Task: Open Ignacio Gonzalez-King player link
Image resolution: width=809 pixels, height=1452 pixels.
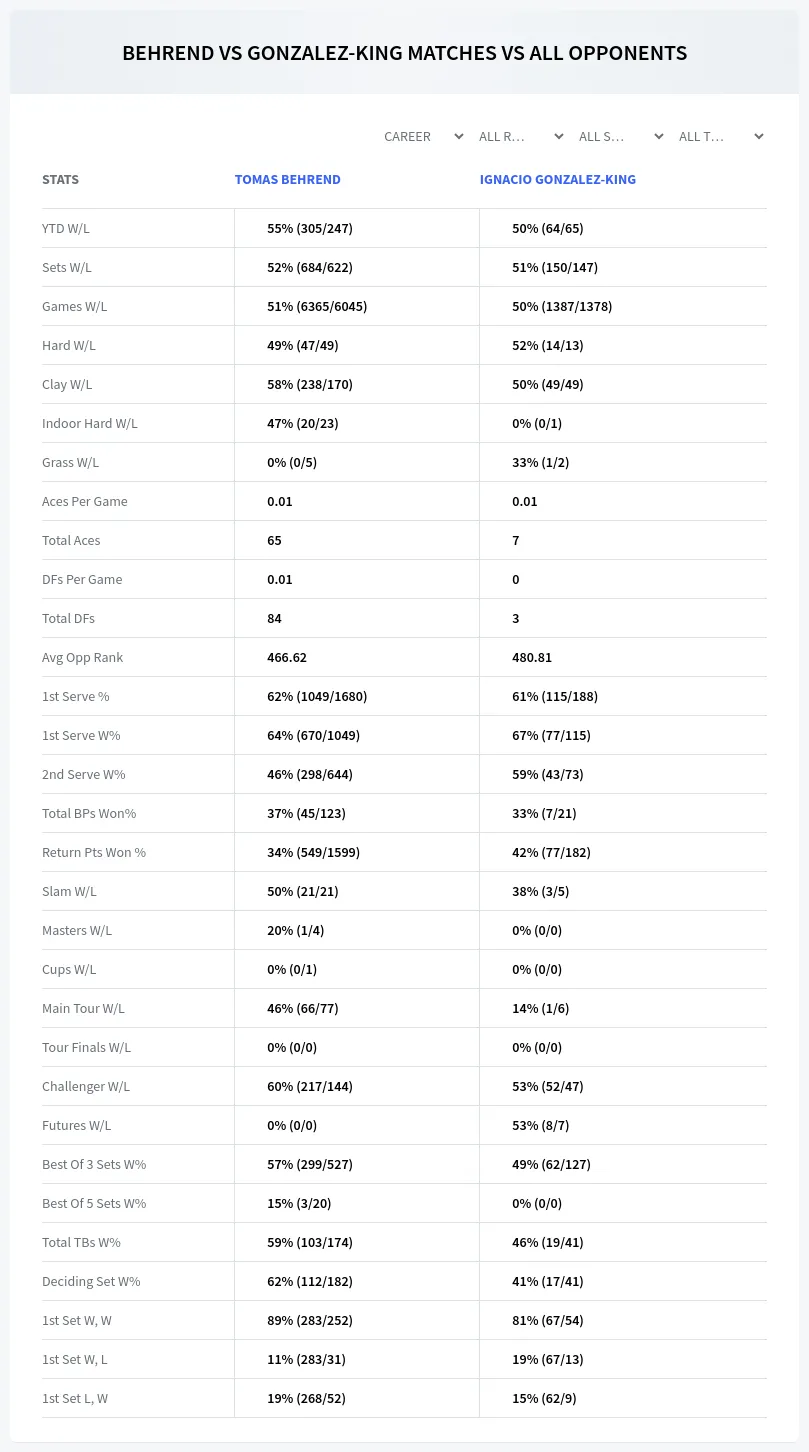Action: (558, 180)
